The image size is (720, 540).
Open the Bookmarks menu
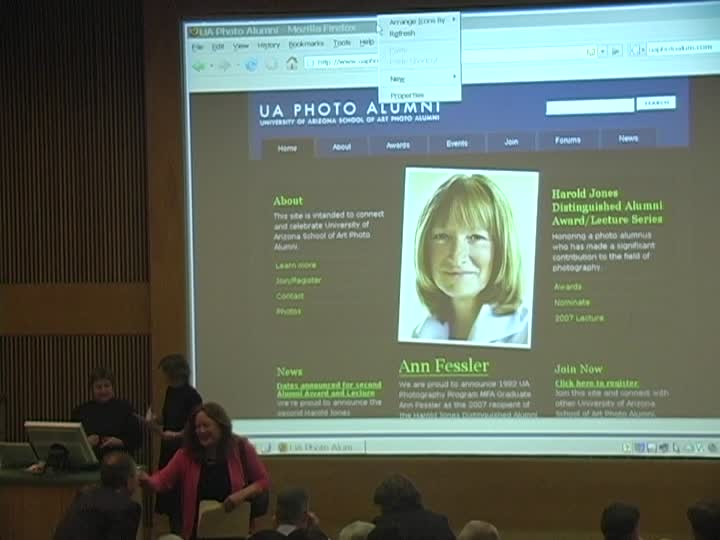pos(306,44)
